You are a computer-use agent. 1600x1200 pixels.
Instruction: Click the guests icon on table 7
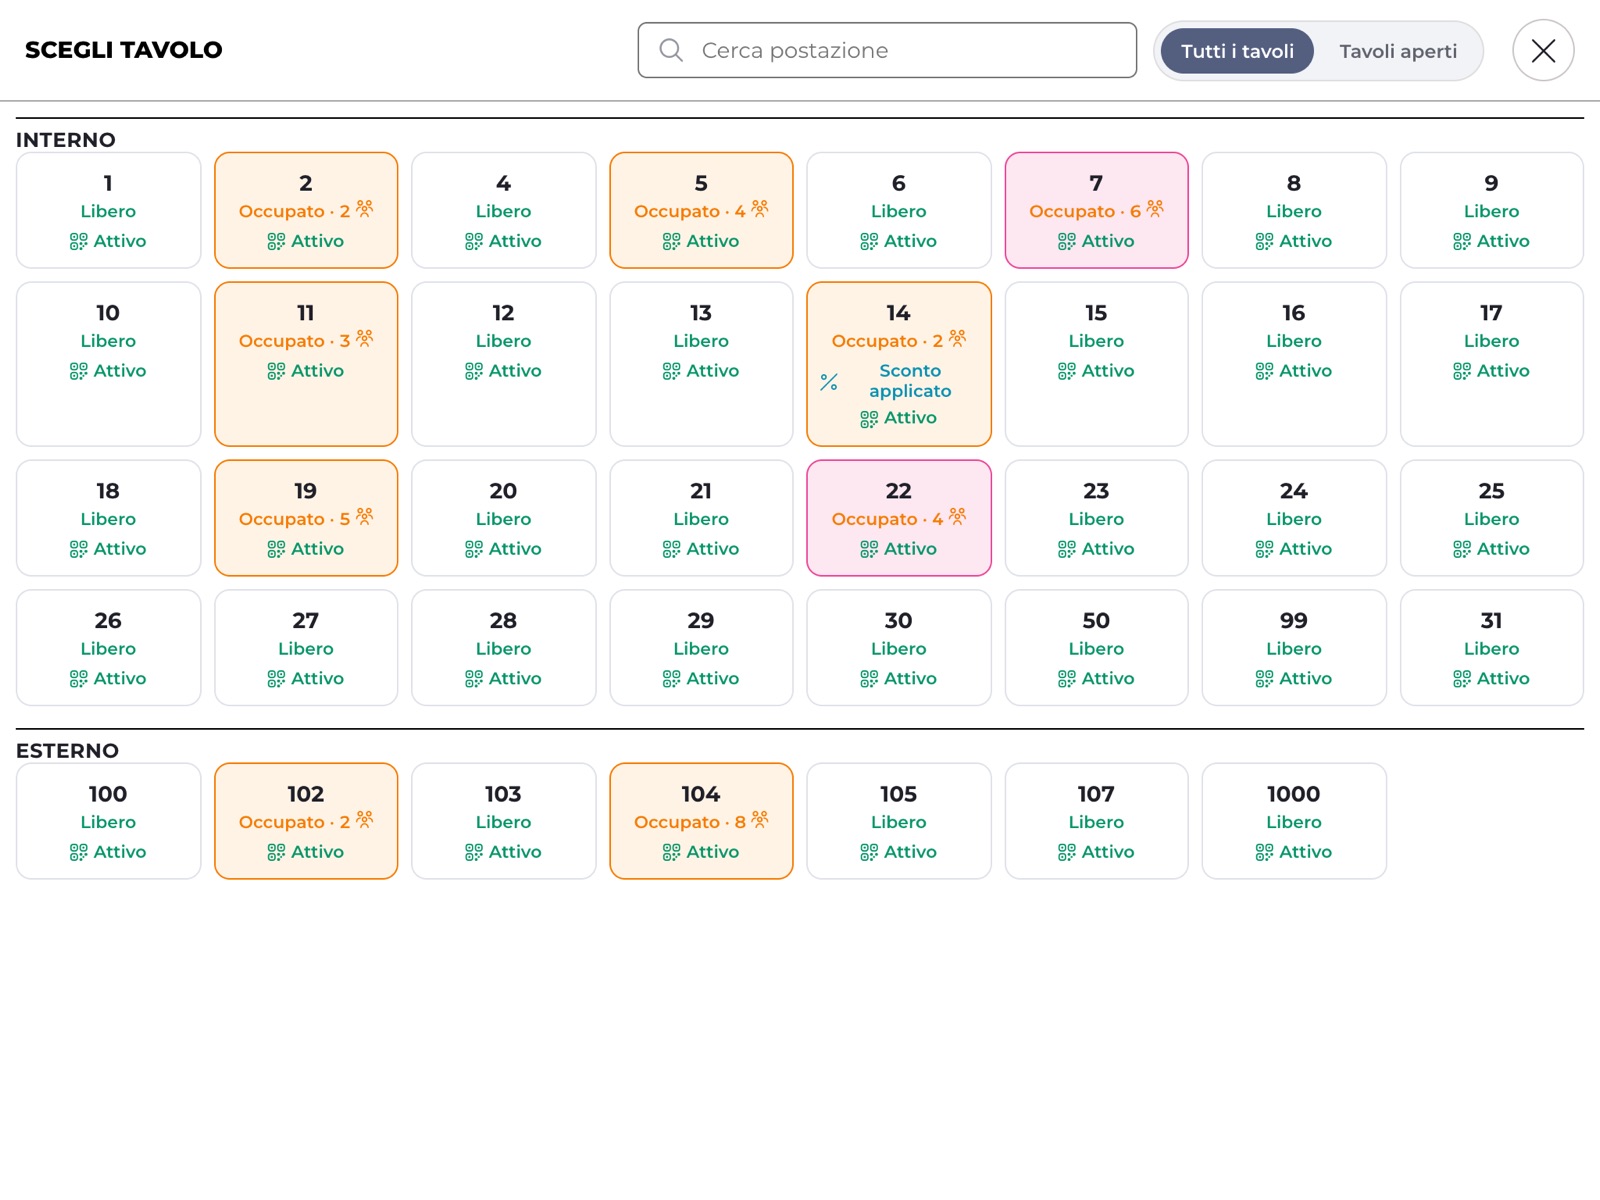(1155, 208)
